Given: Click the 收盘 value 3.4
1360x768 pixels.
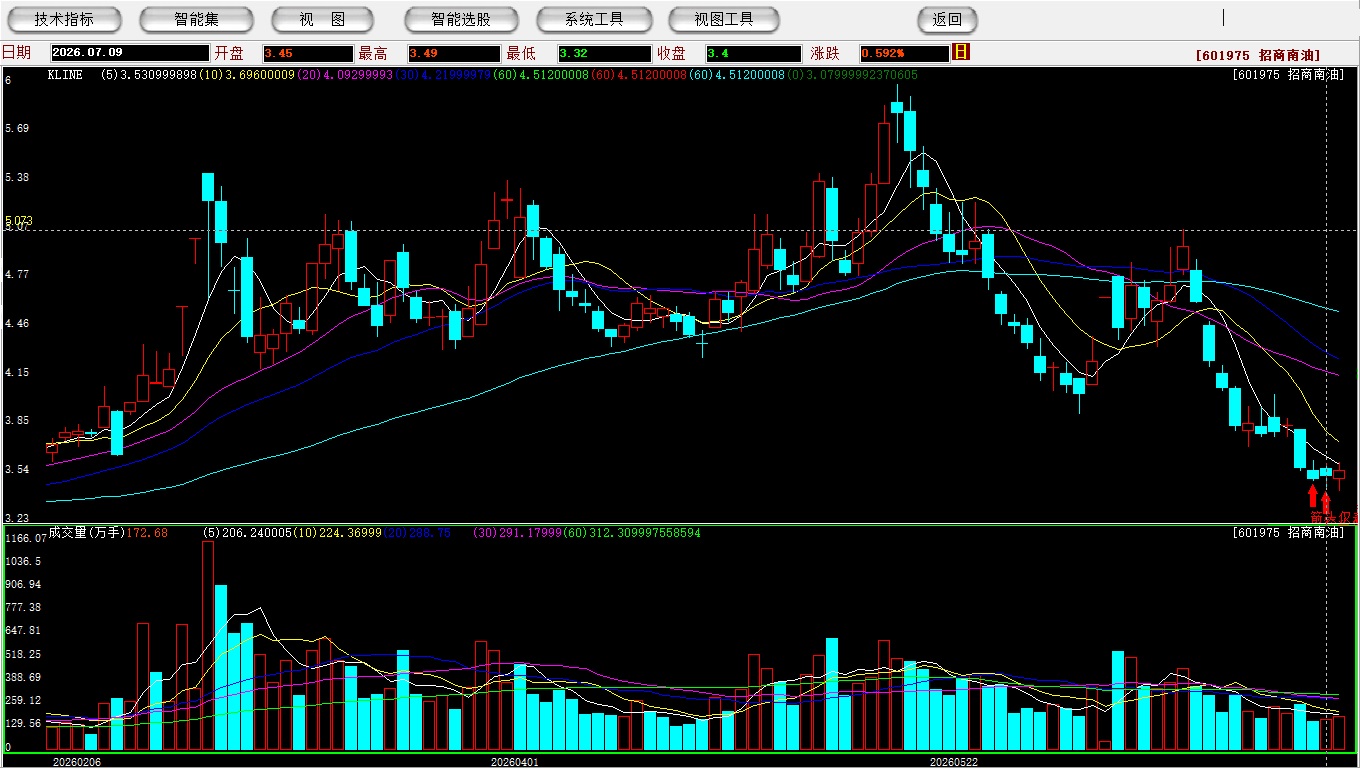Looking at the screenshot, I should pos(753,53).
